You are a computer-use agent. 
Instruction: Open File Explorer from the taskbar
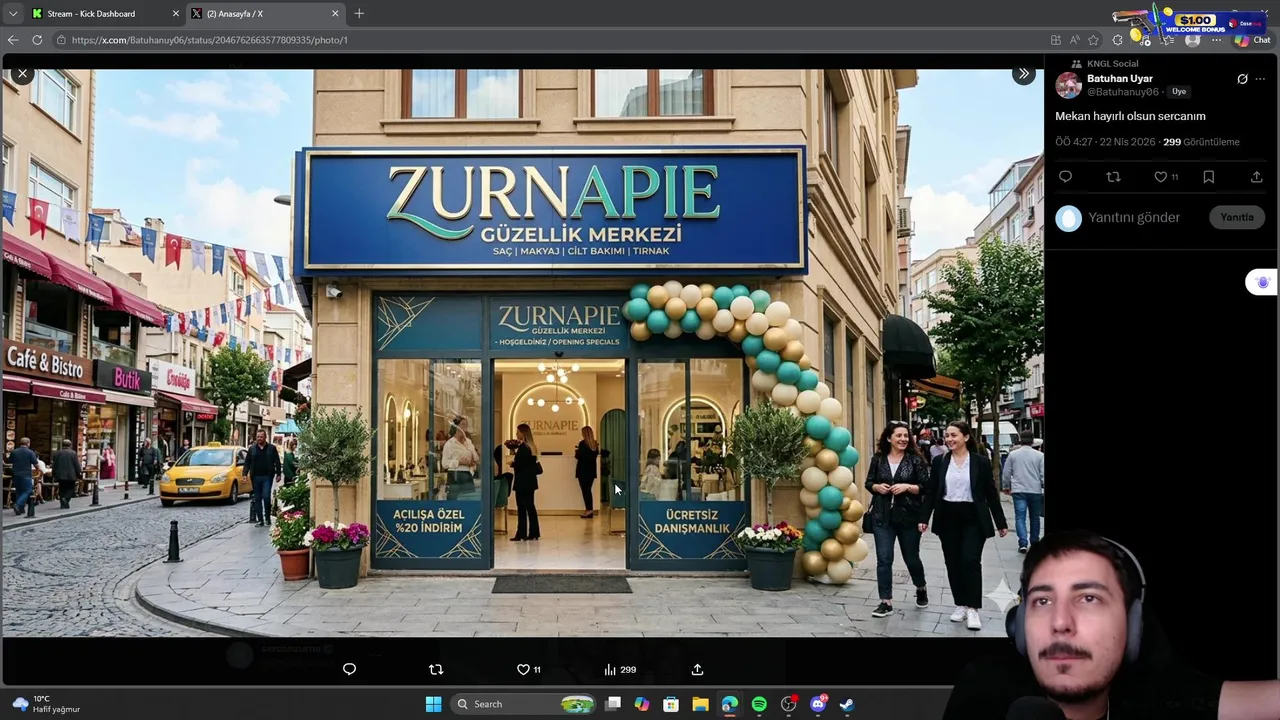pos(700,704)
